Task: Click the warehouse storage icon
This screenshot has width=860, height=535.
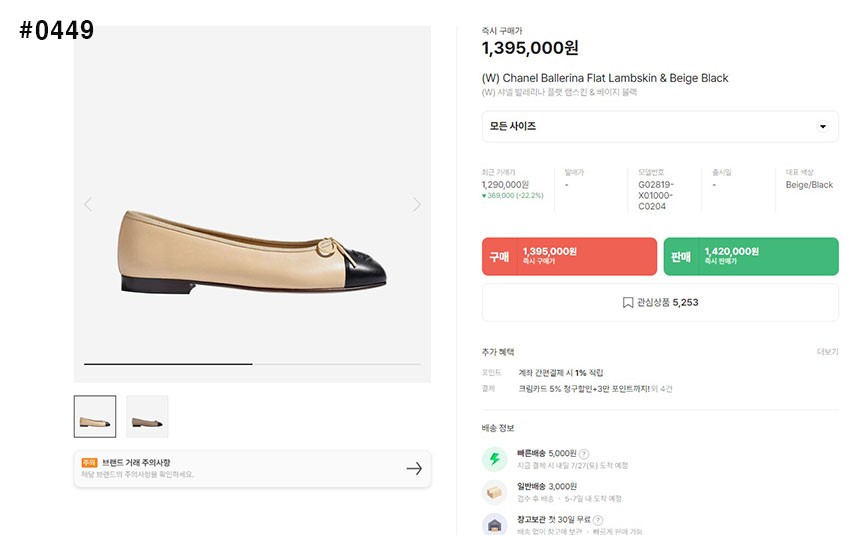Action: point(494,525)
